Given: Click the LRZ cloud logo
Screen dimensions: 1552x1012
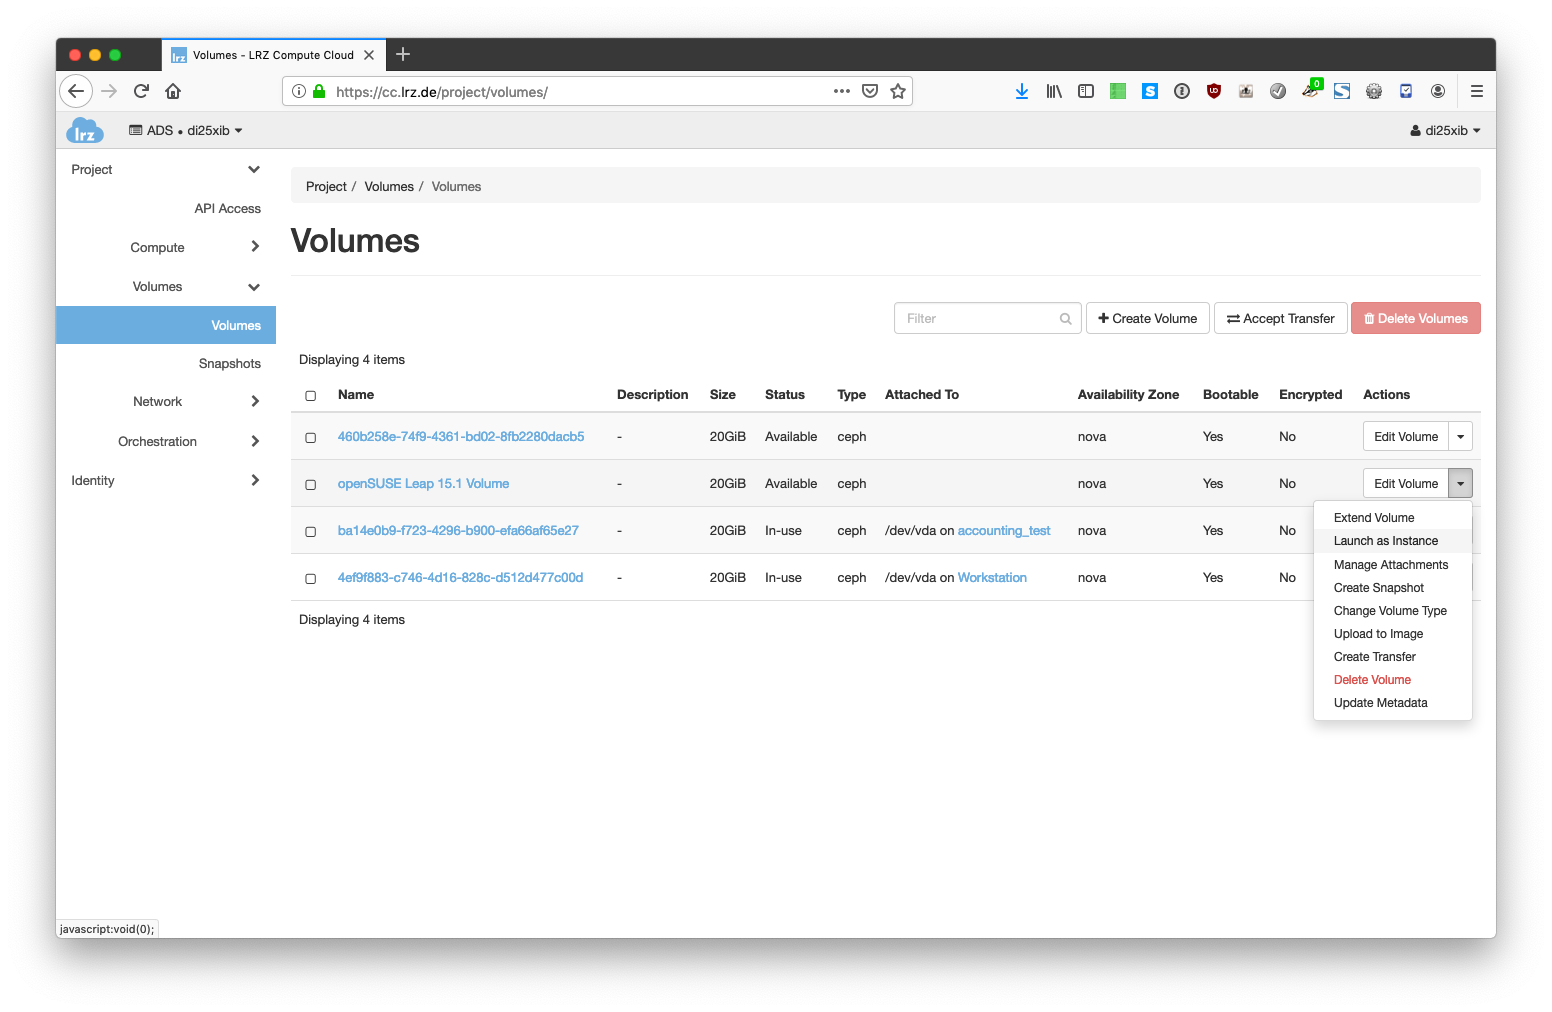Looking at the screenshot, I should pyautogui.click(x=85, y=130).
